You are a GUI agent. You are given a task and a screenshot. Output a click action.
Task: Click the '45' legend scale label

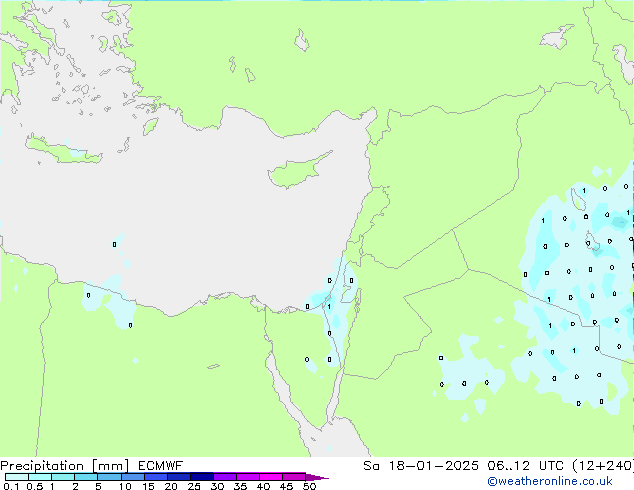tap(286, 486)
